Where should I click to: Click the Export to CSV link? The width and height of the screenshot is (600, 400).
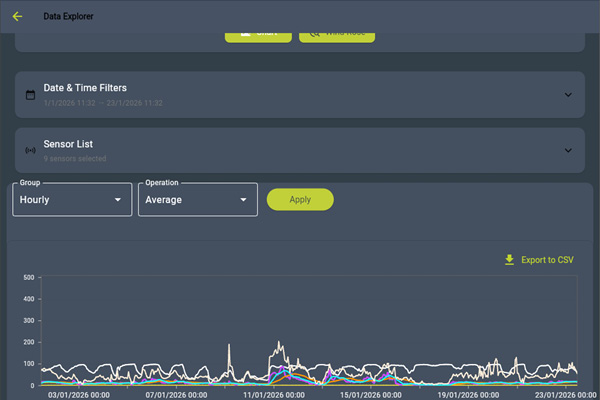click(547, 260)
